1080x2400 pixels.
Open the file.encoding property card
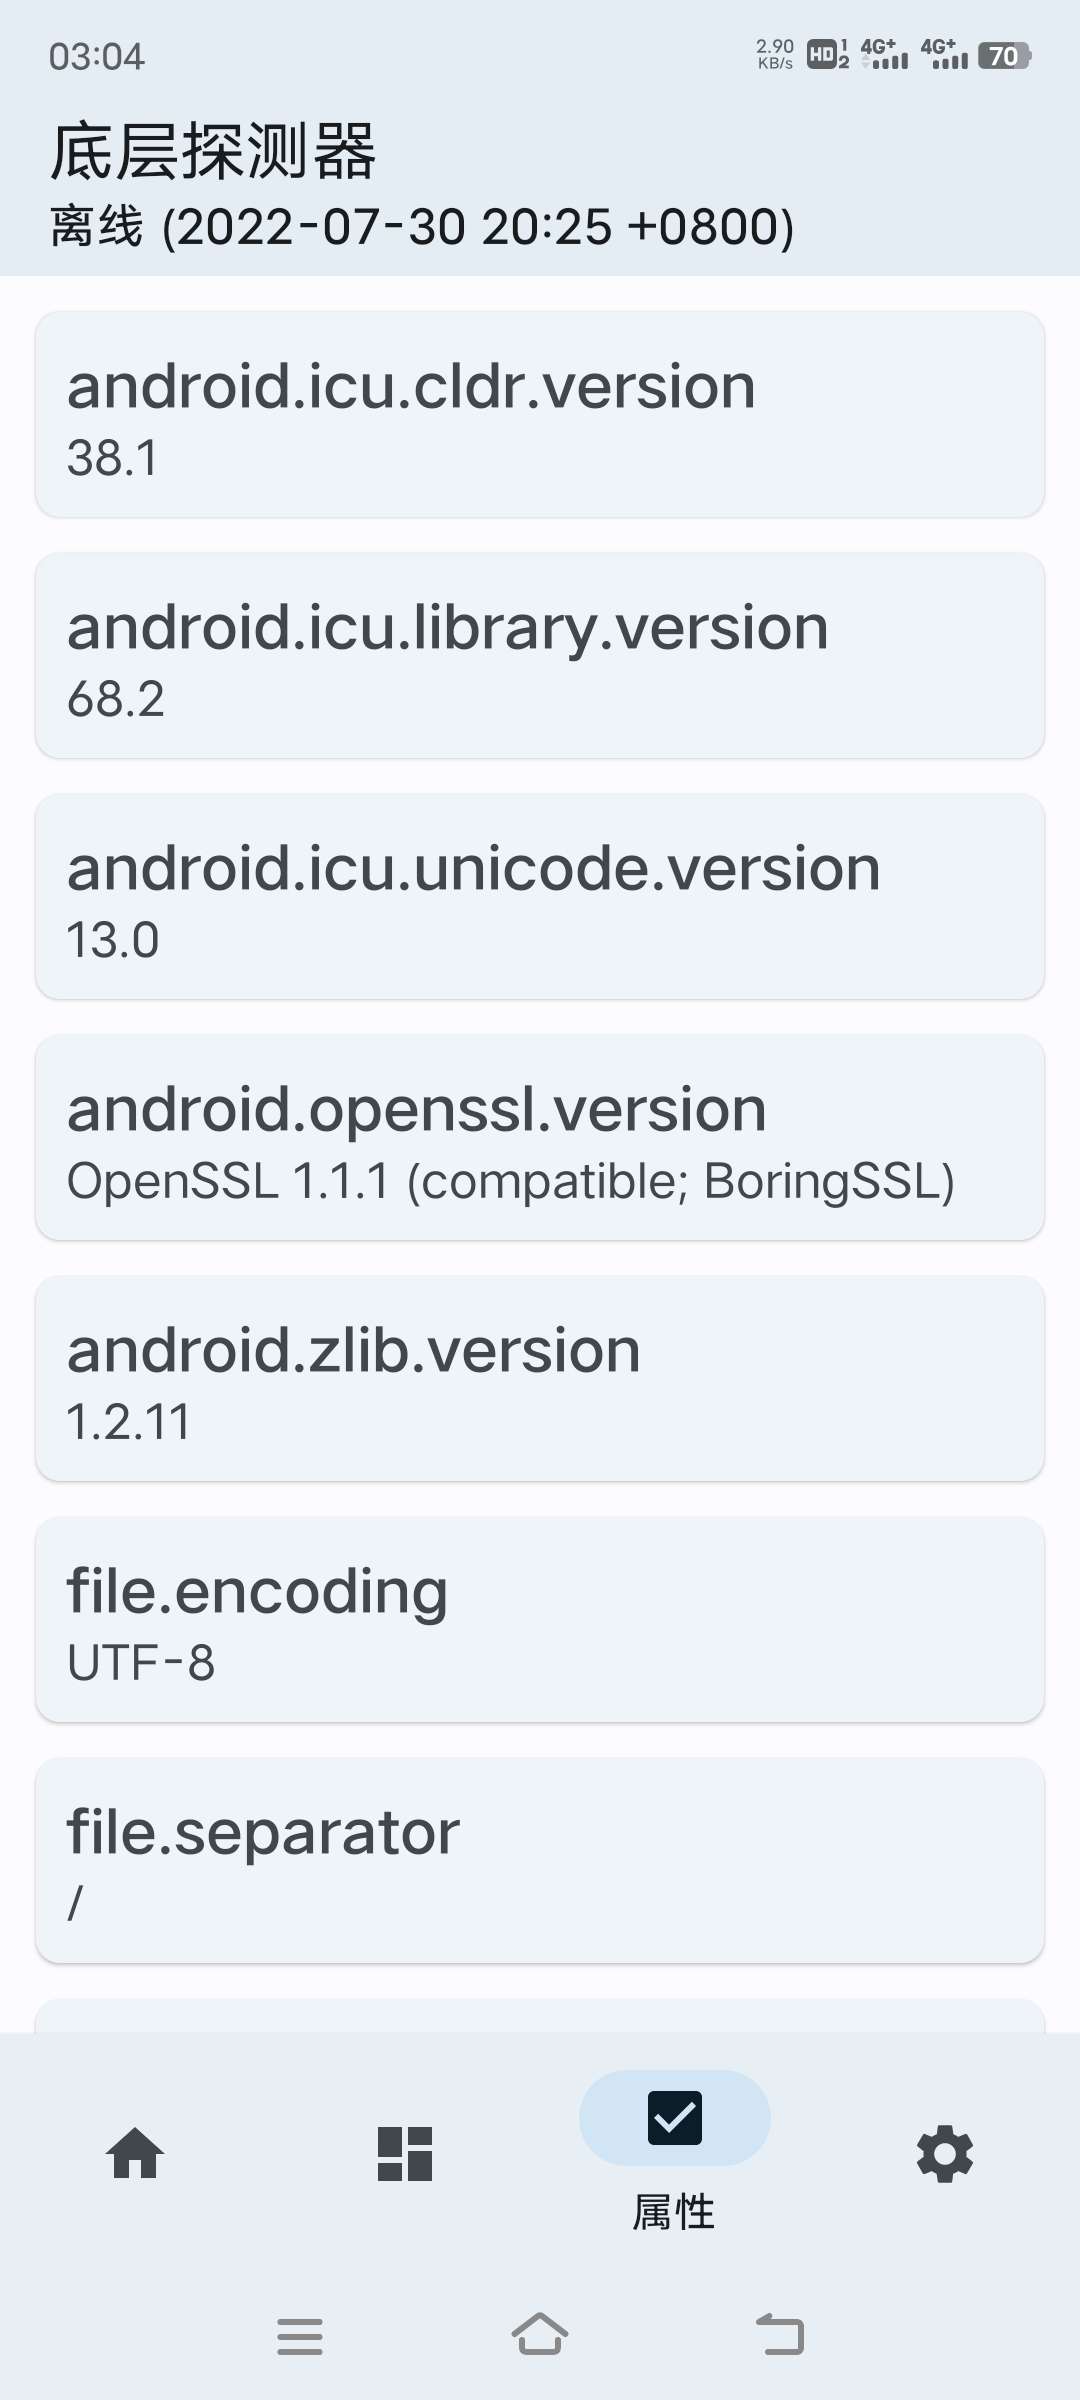(540, 1619)
